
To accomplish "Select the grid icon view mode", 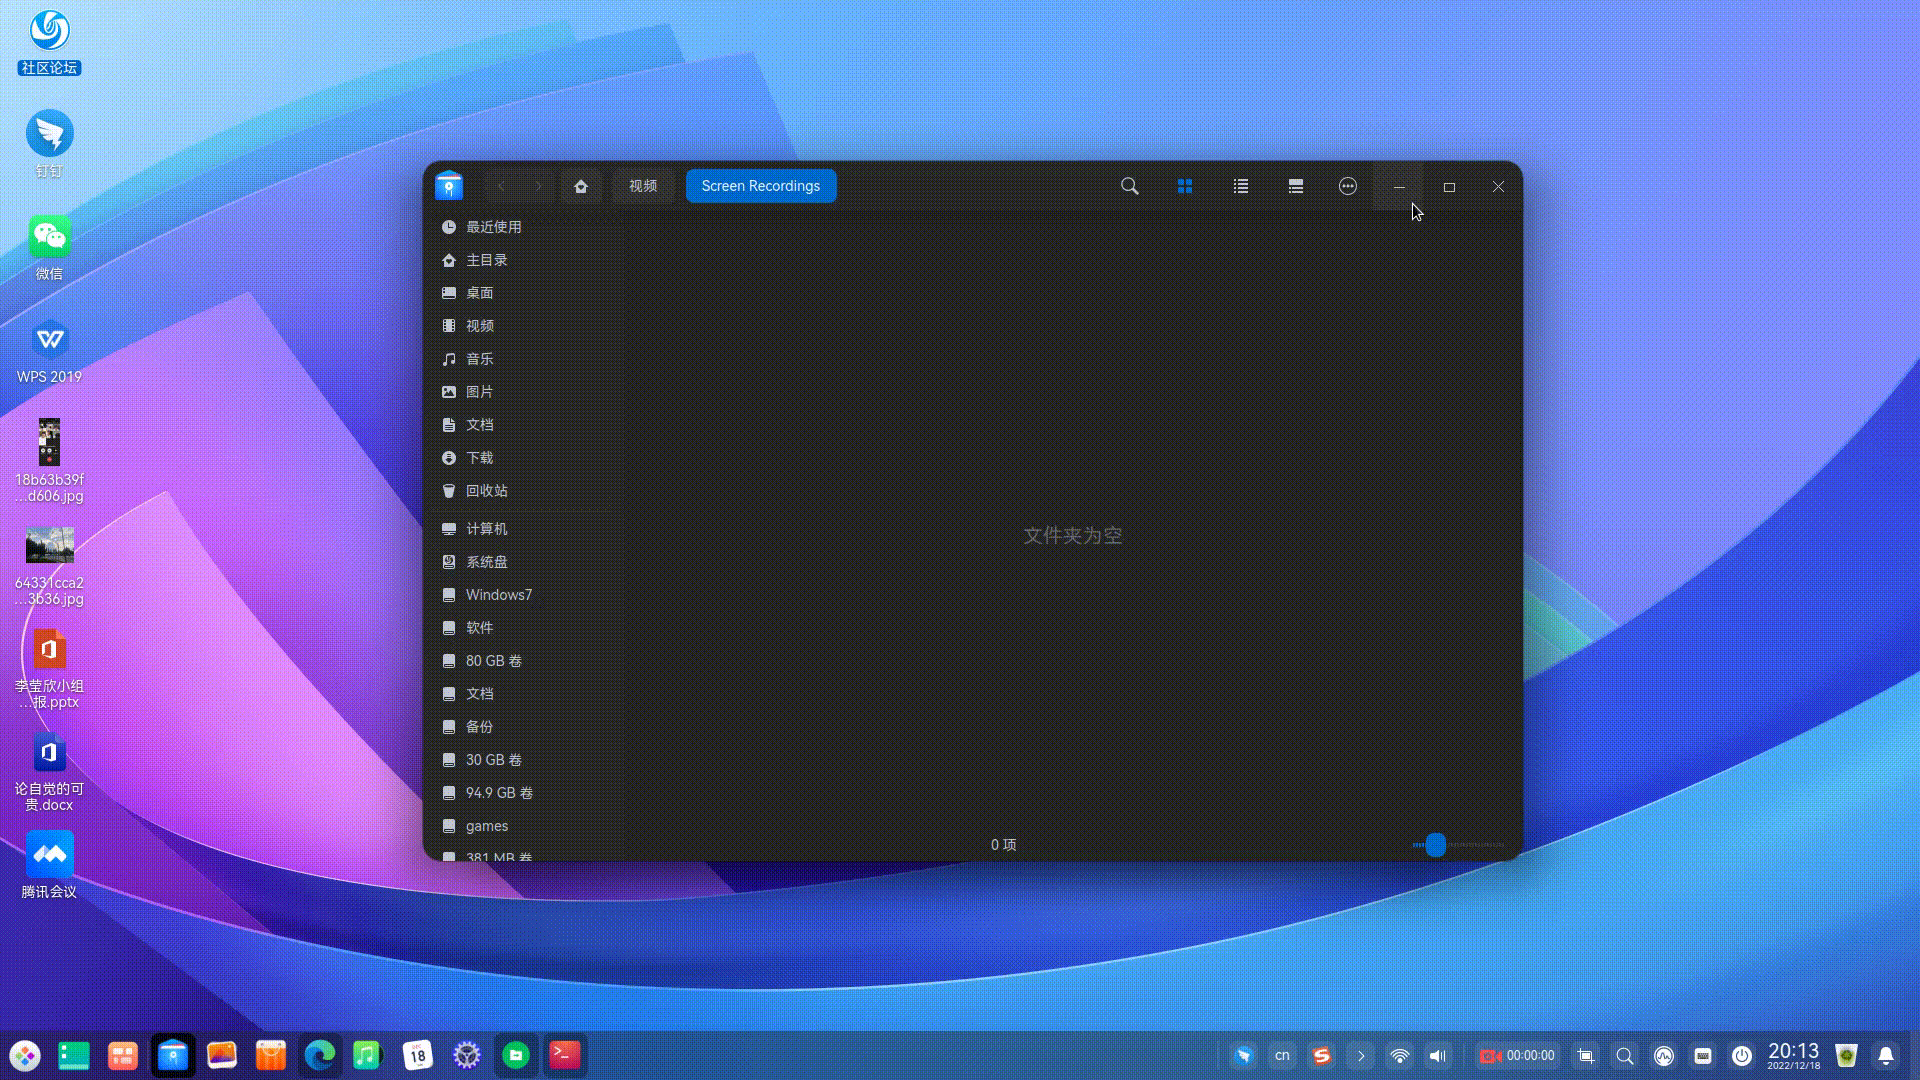I will click(1184, 186).
